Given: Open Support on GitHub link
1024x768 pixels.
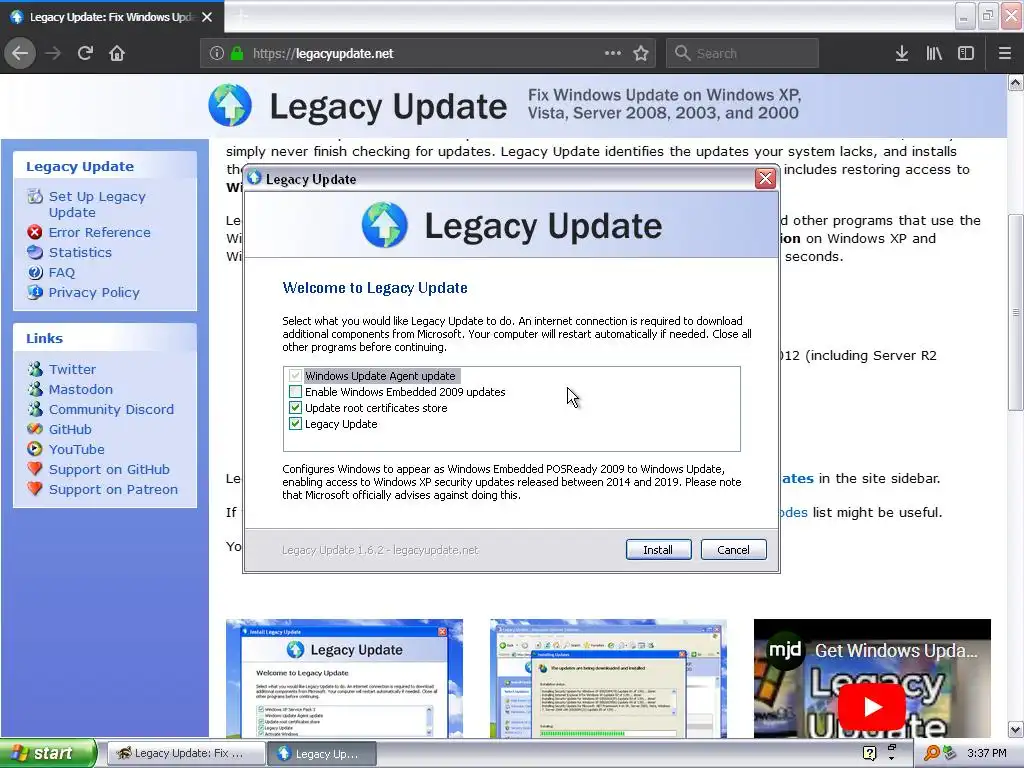Looking at the screenshot, I should [x=109, y=470].
